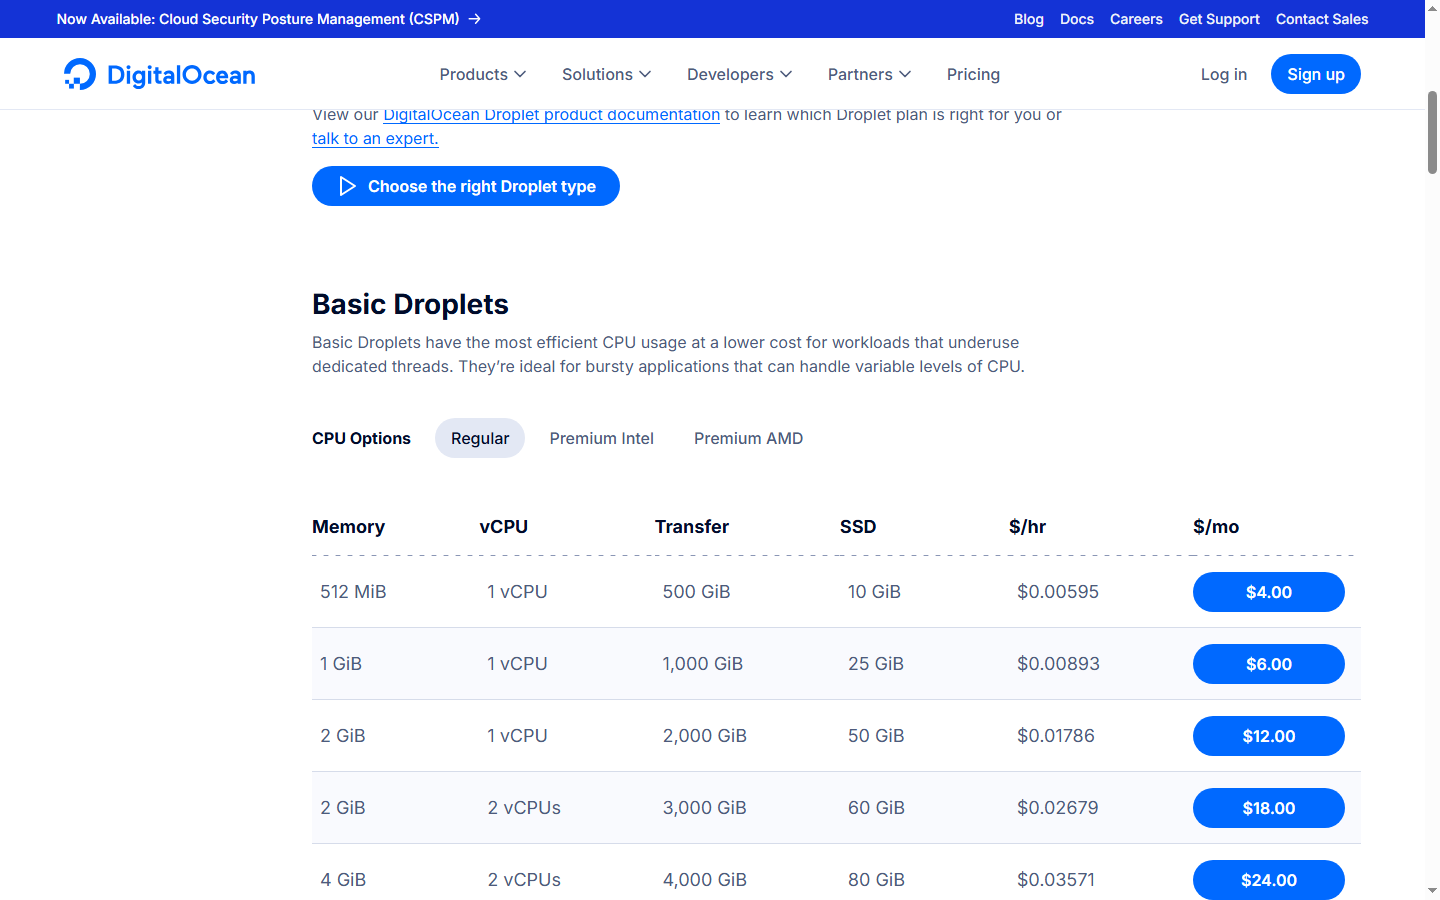Open the Blog link in top bar

pos(1029,19)
